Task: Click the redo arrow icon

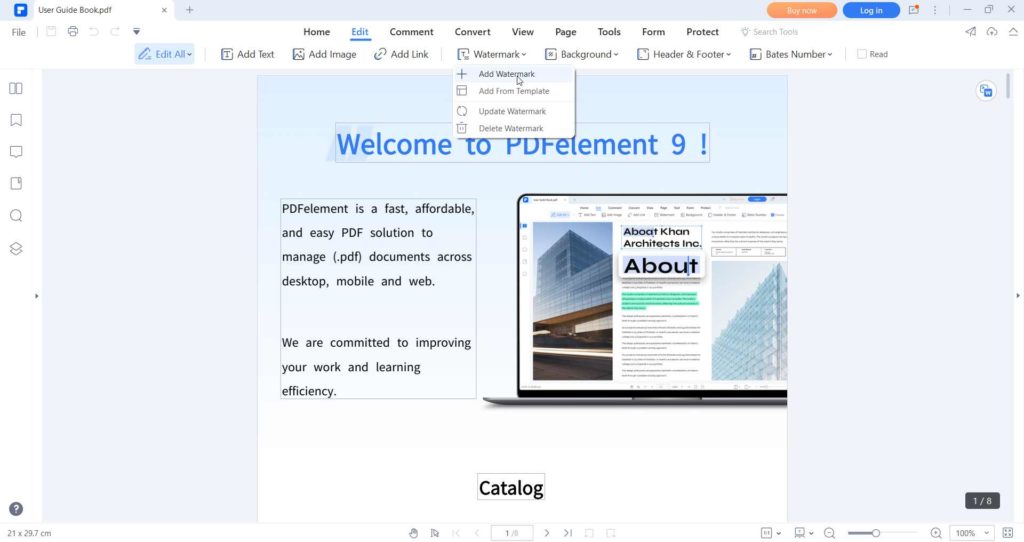Action: (115, 31)
